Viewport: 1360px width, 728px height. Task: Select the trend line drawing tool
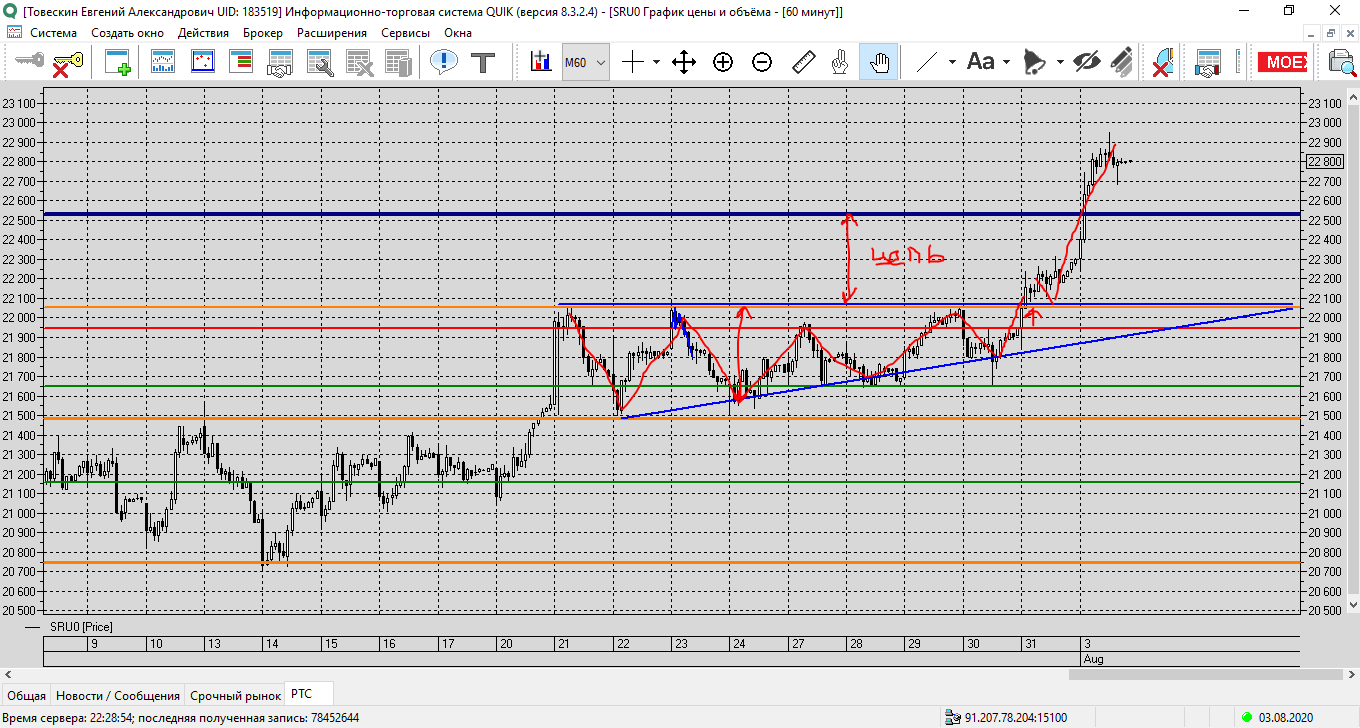click(927, 62)
